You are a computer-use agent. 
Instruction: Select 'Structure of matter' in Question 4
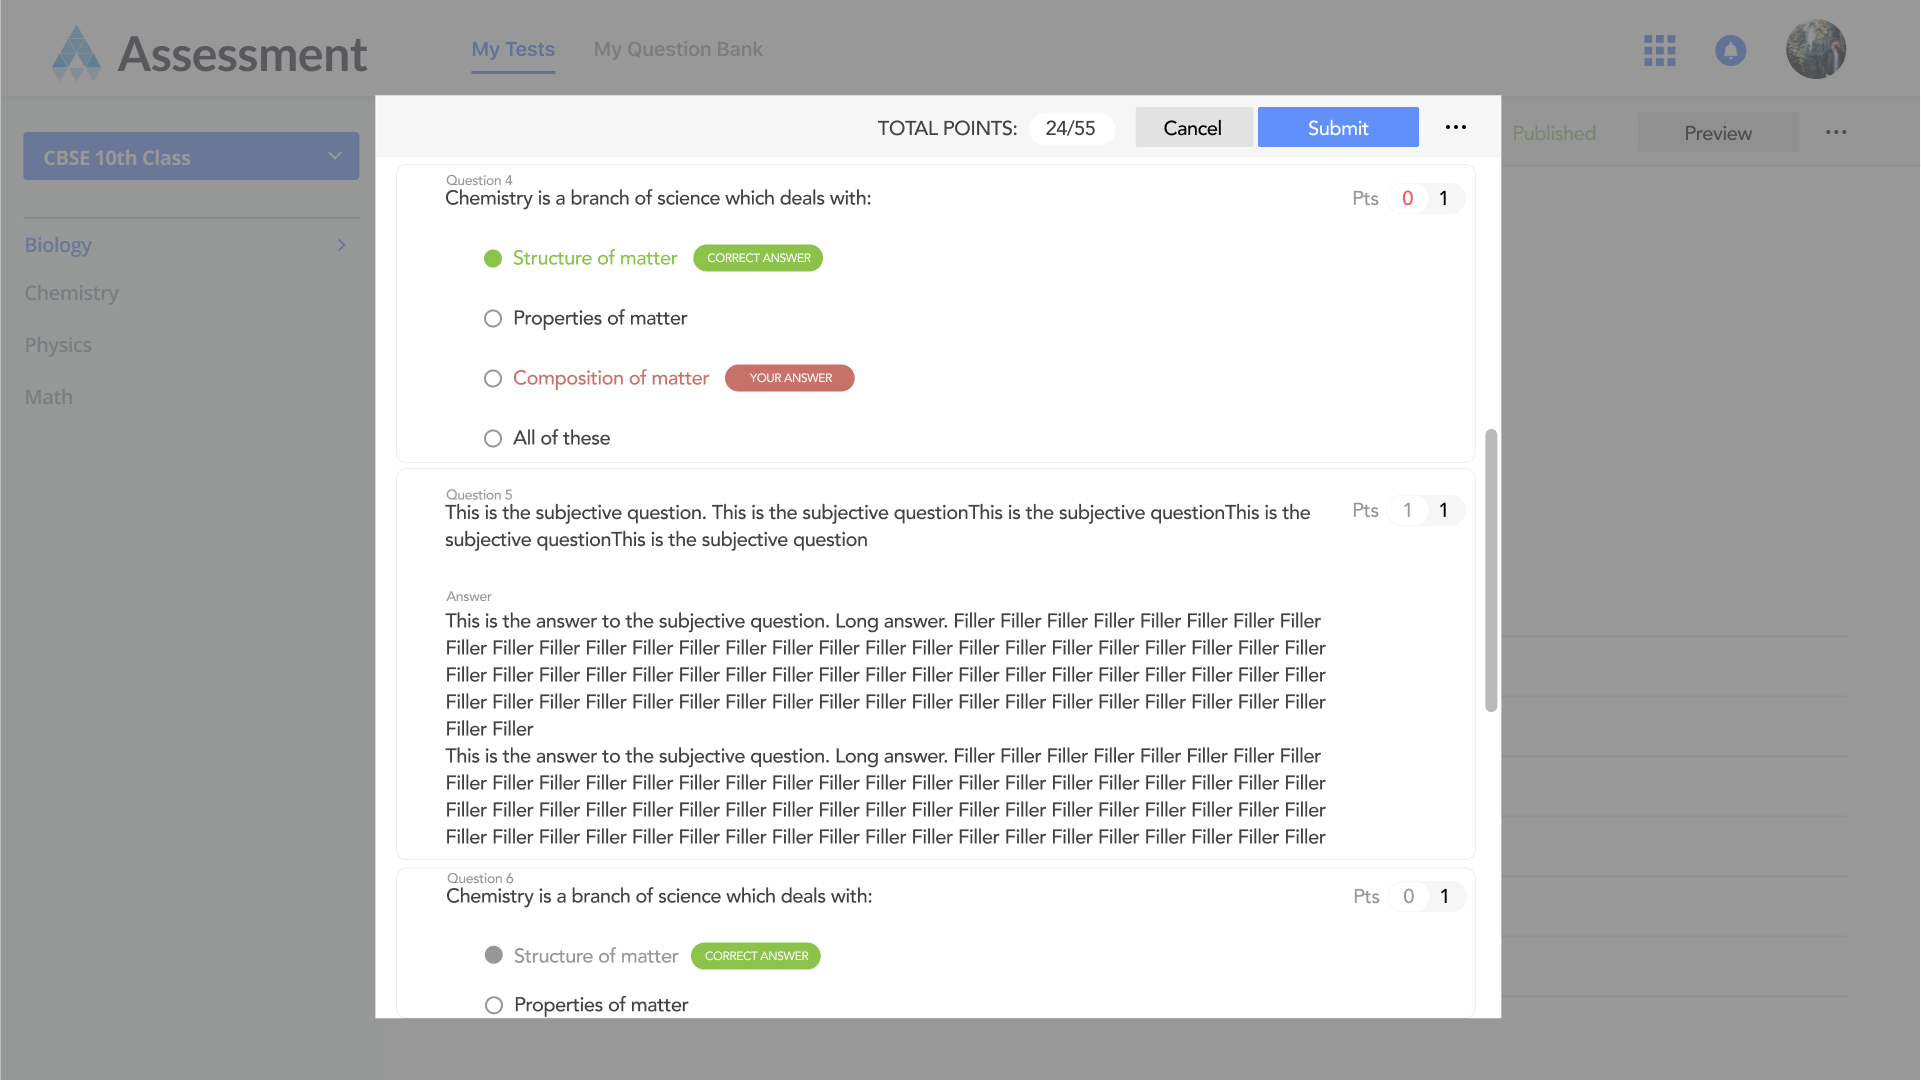493,259
